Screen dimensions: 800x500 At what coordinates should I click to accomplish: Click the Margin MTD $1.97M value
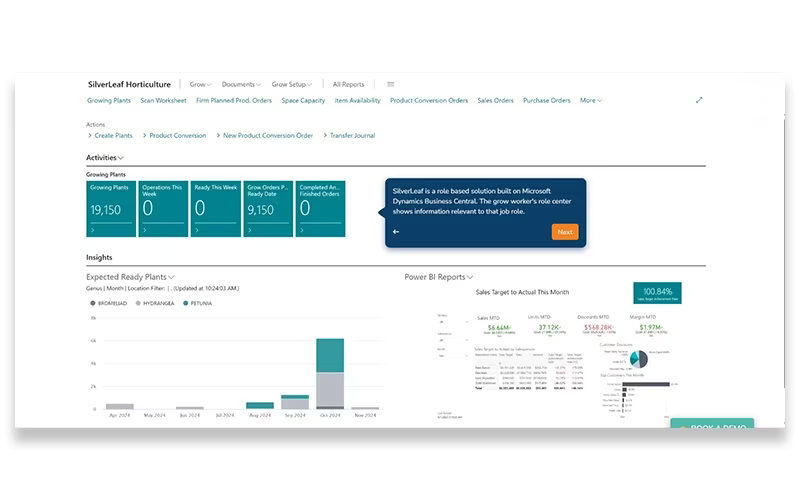point(651,327)
